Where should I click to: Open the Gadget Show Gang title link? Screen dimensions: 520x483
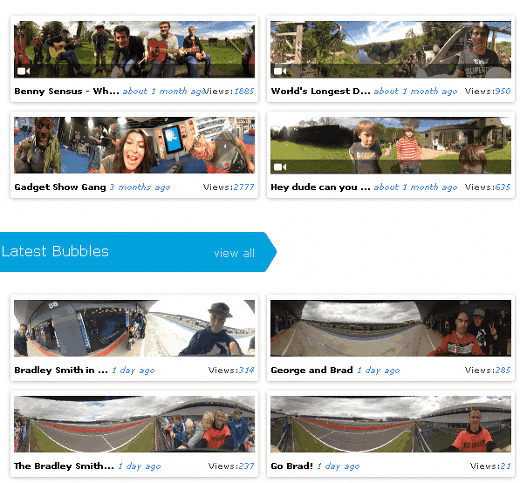pyautogui.click(x=60, y=187)
